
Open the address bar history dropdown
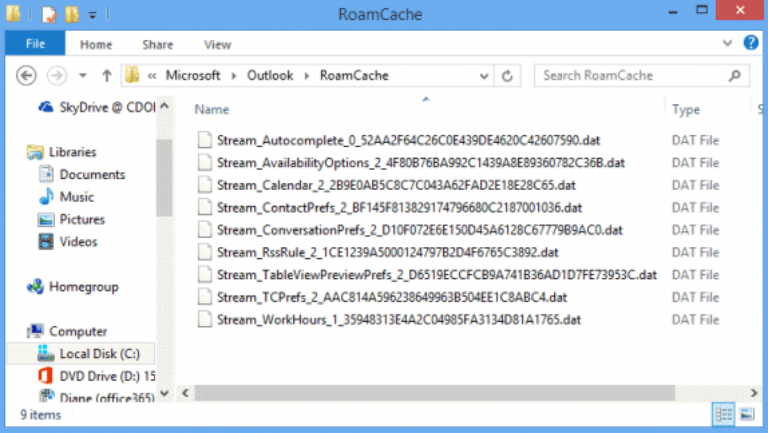[x=485, y=76]
